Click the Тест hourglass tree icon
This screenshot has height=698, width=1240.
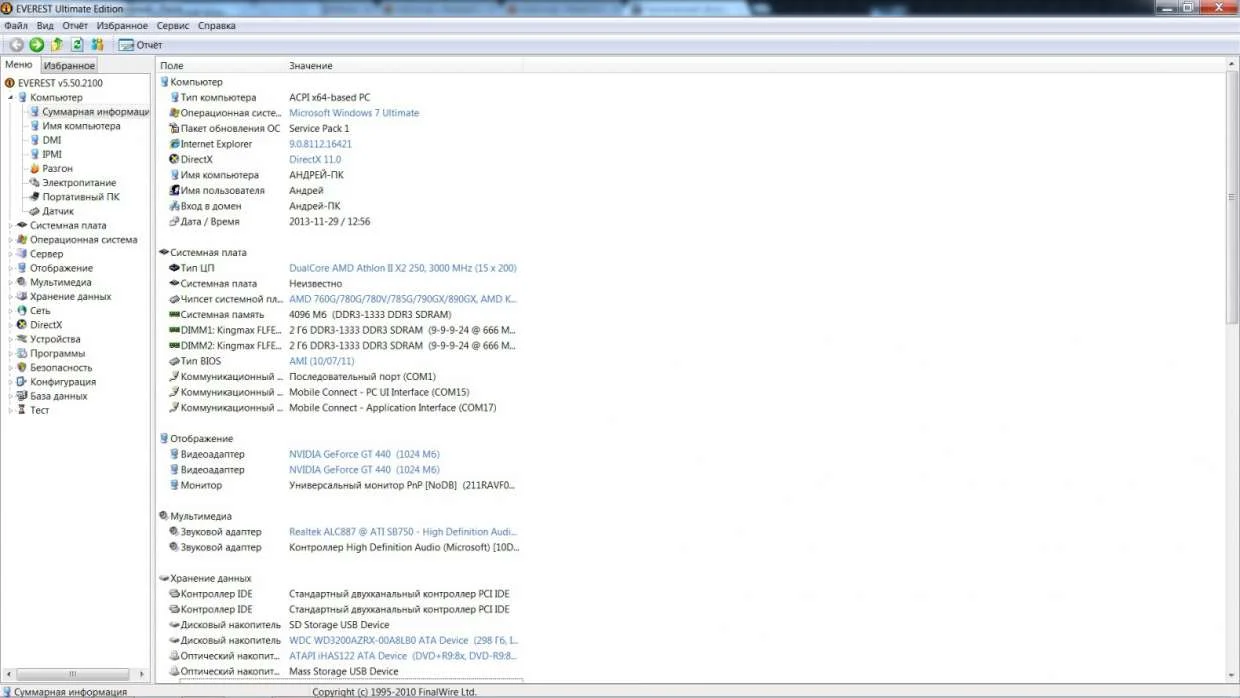(x=22, y=410)
